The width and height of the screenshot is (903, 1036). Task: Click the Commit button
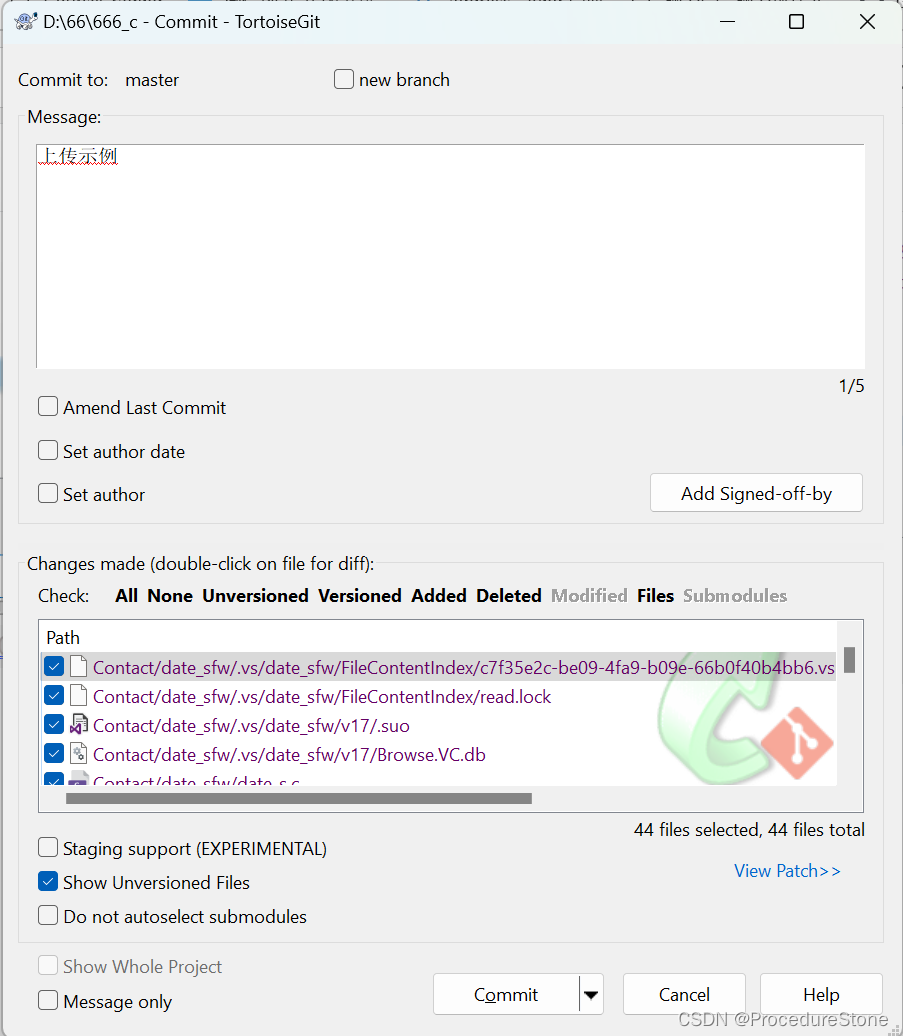click(506, 994)
